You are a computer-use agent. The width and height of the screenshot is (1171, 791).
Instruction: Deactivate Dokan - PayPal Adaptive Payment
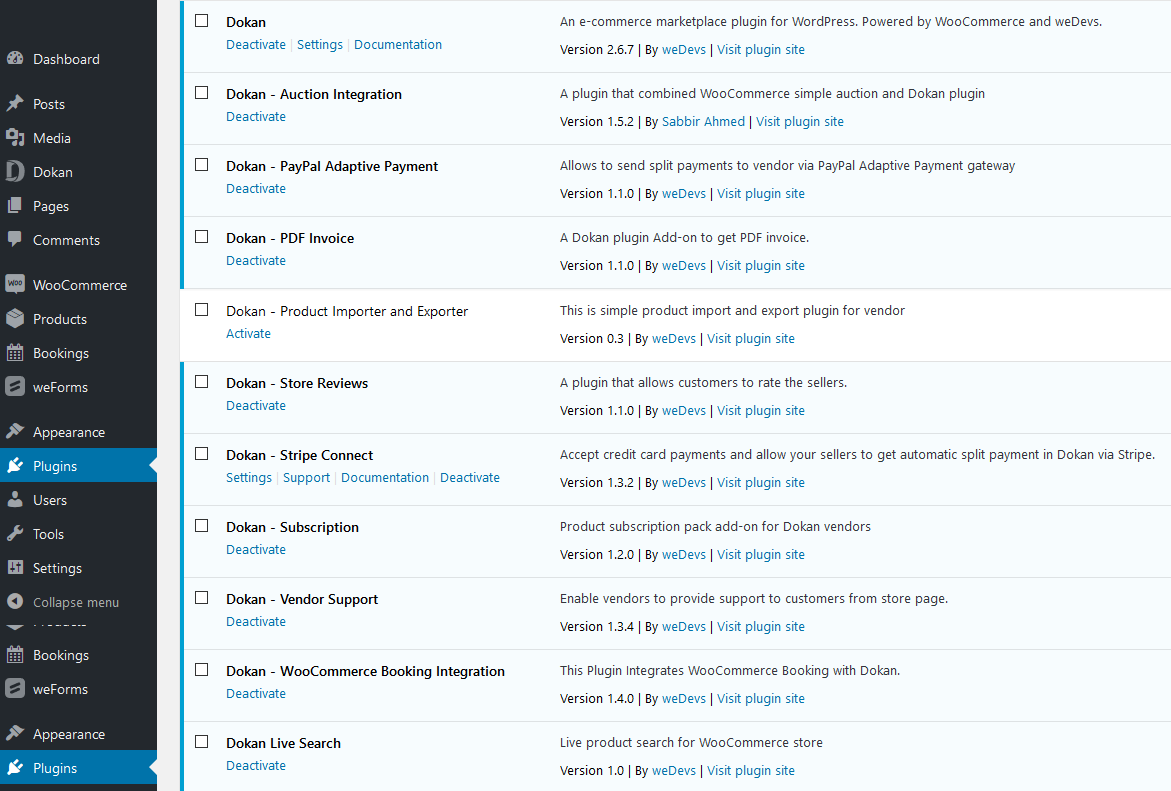(255, 189)
